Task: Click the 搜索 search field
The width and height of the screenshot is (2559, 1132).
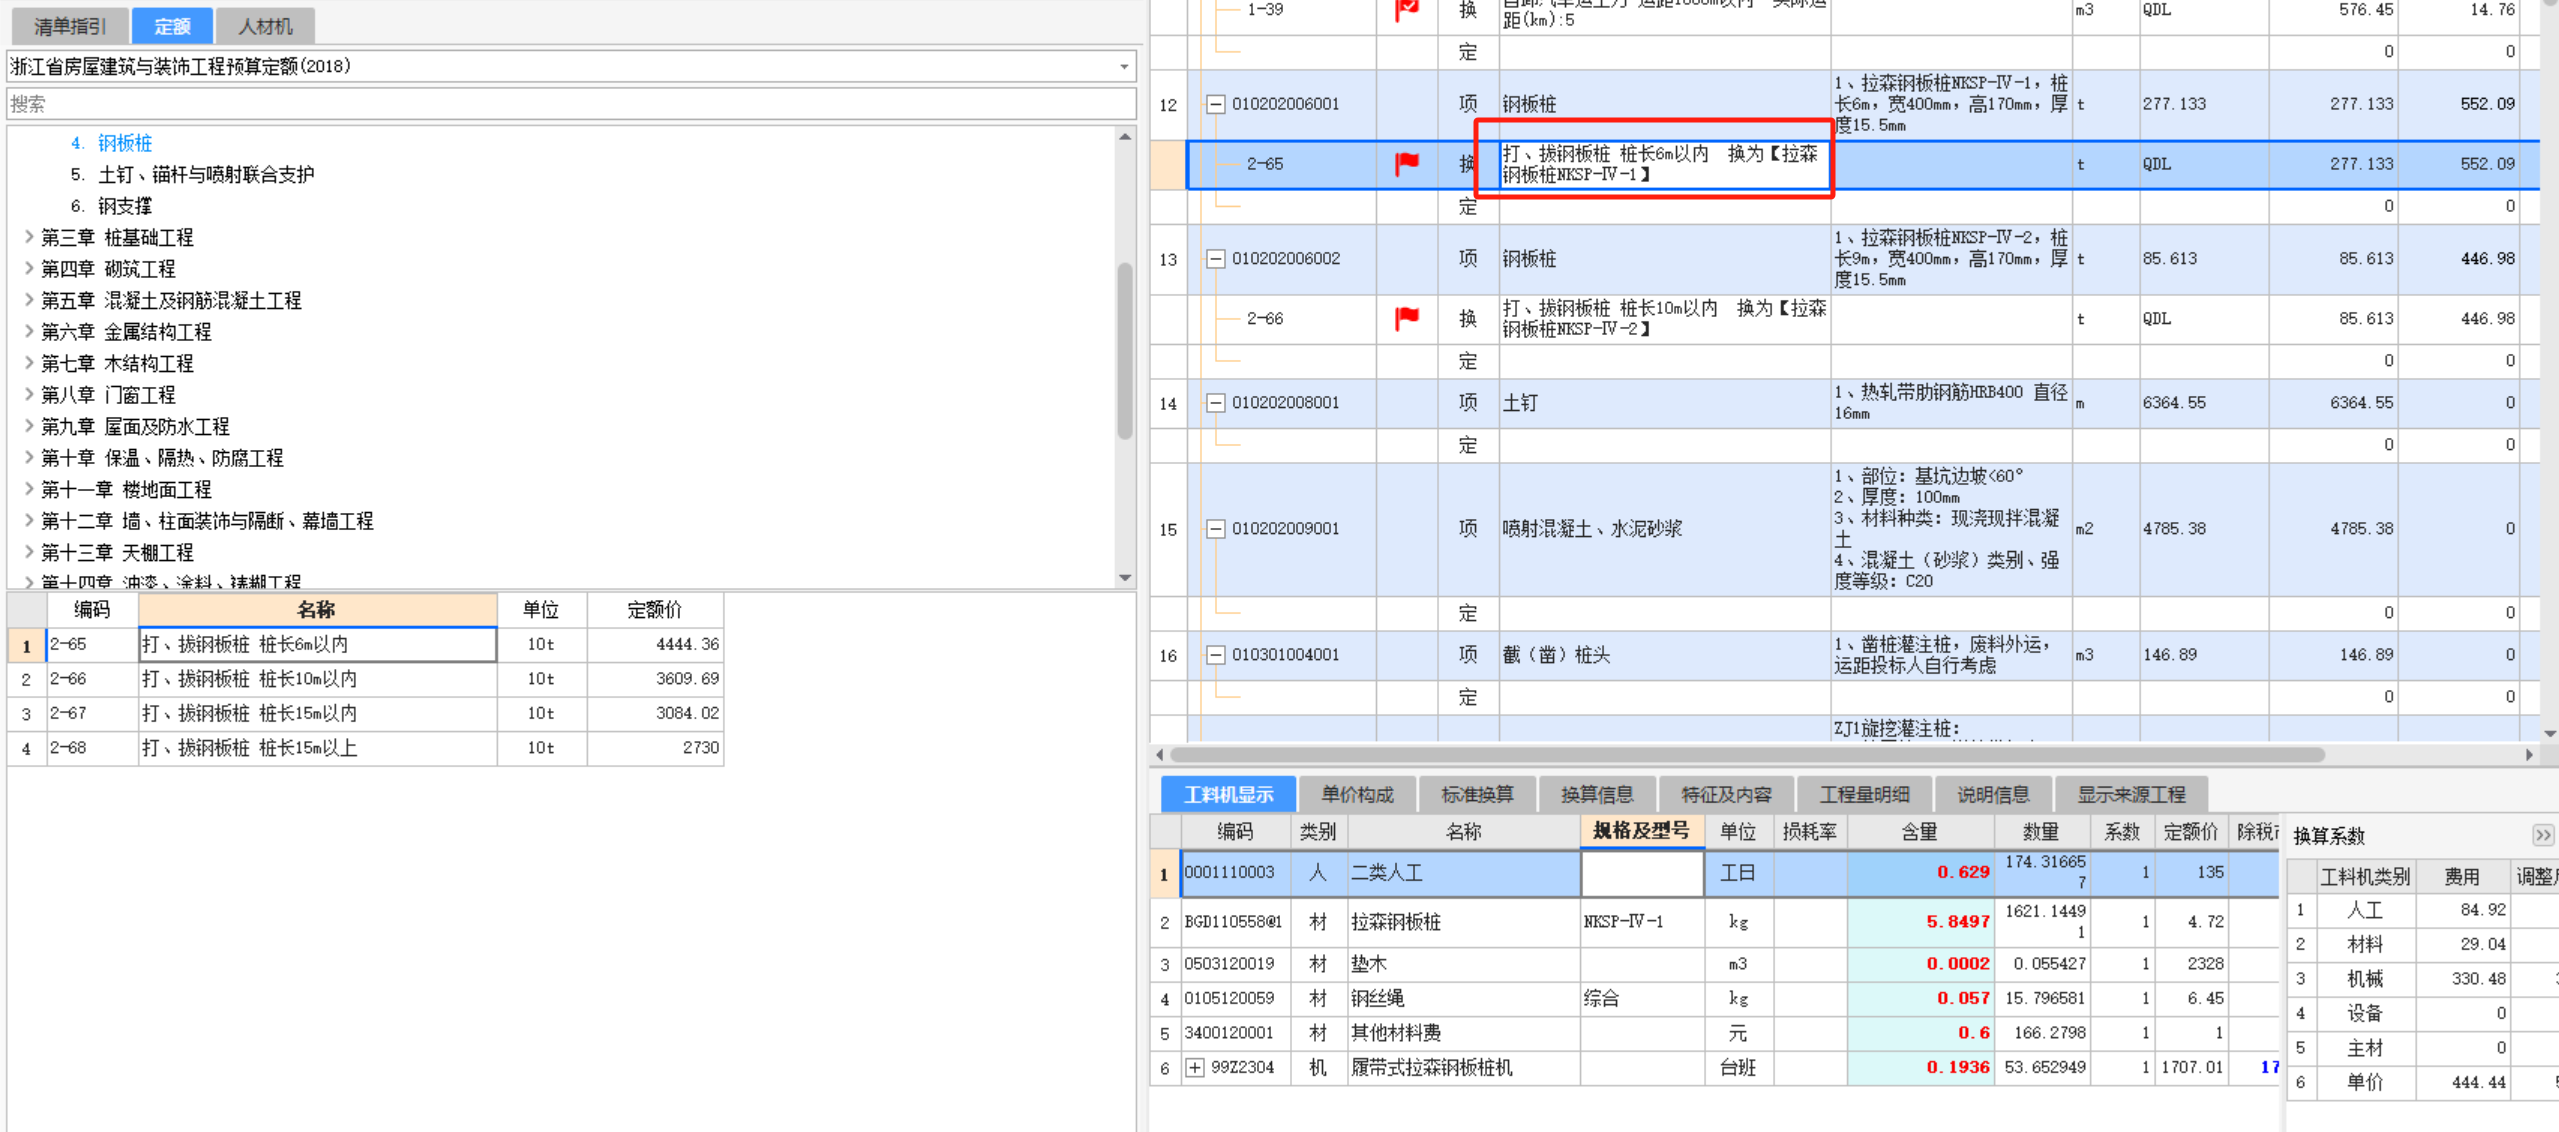Action: point(571,104)
